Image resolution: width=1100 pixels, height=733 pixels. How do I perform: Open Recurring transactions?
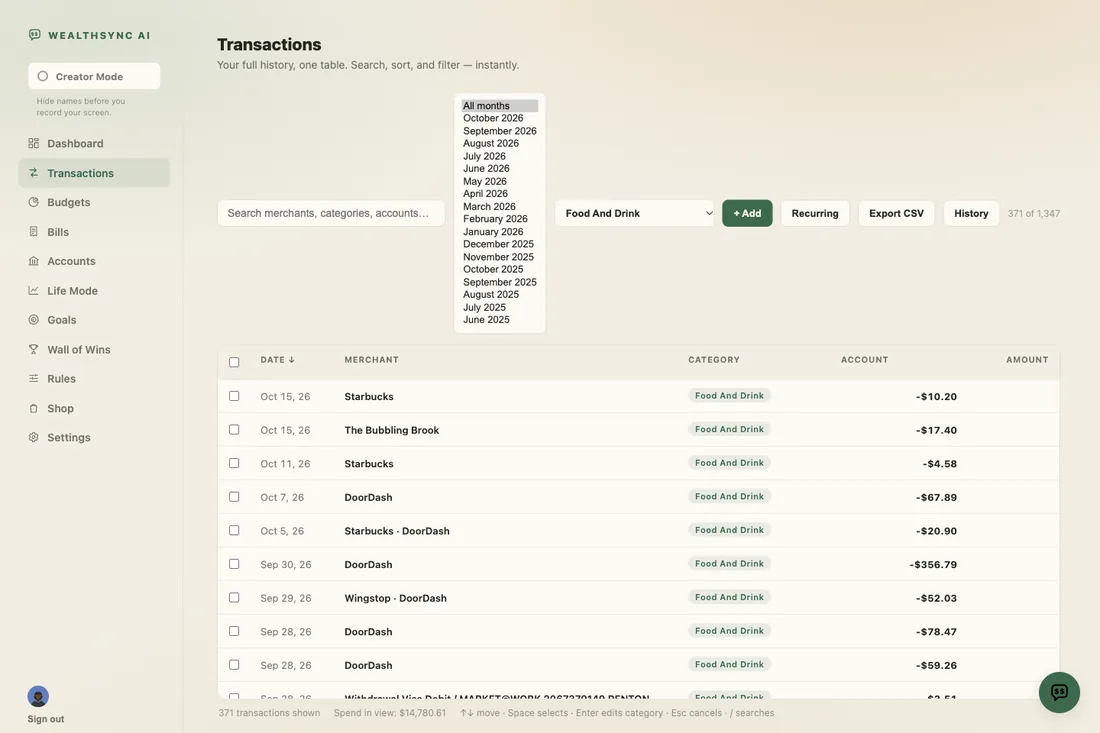pos(814,213)
